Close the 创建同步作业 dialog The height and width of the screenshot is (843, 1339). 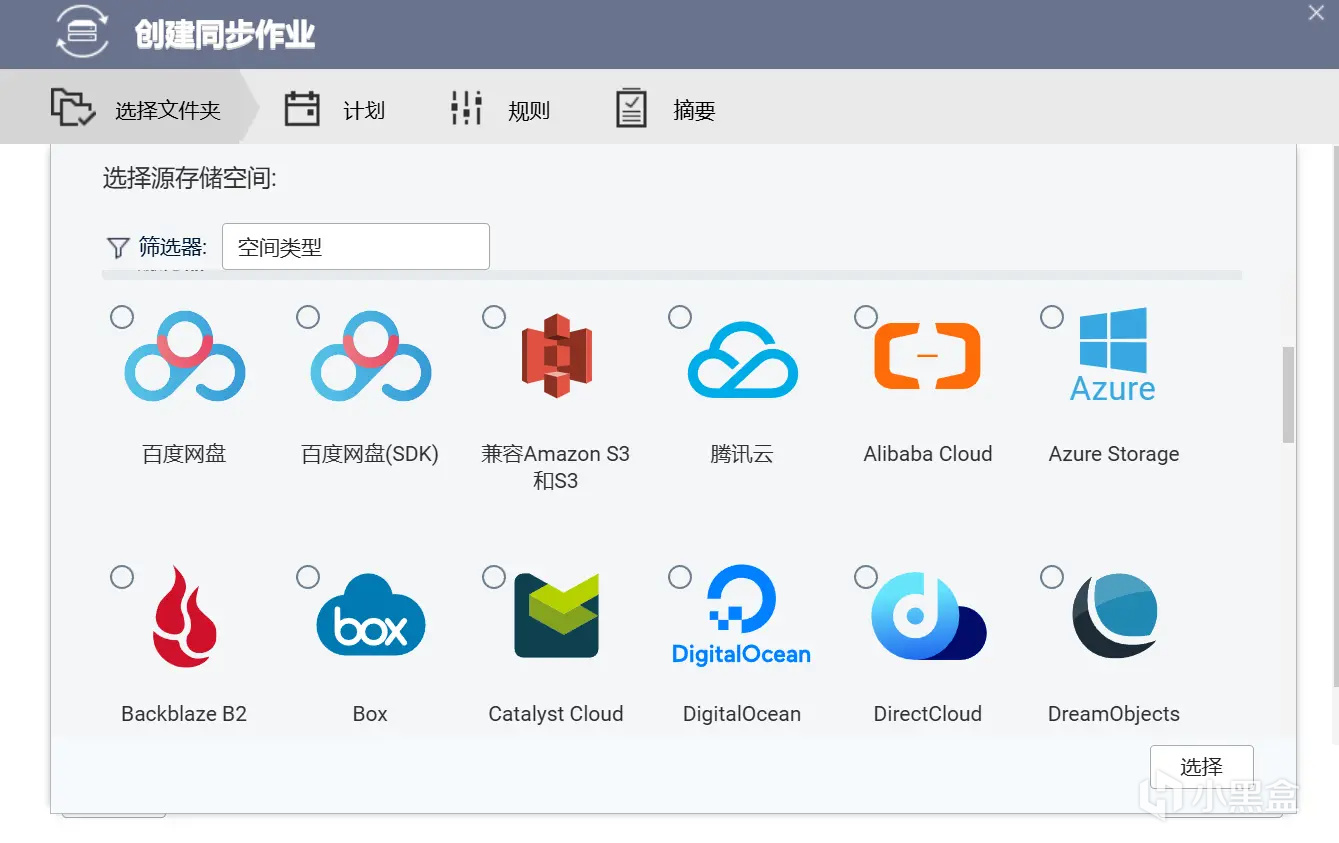click(1317, 13)
